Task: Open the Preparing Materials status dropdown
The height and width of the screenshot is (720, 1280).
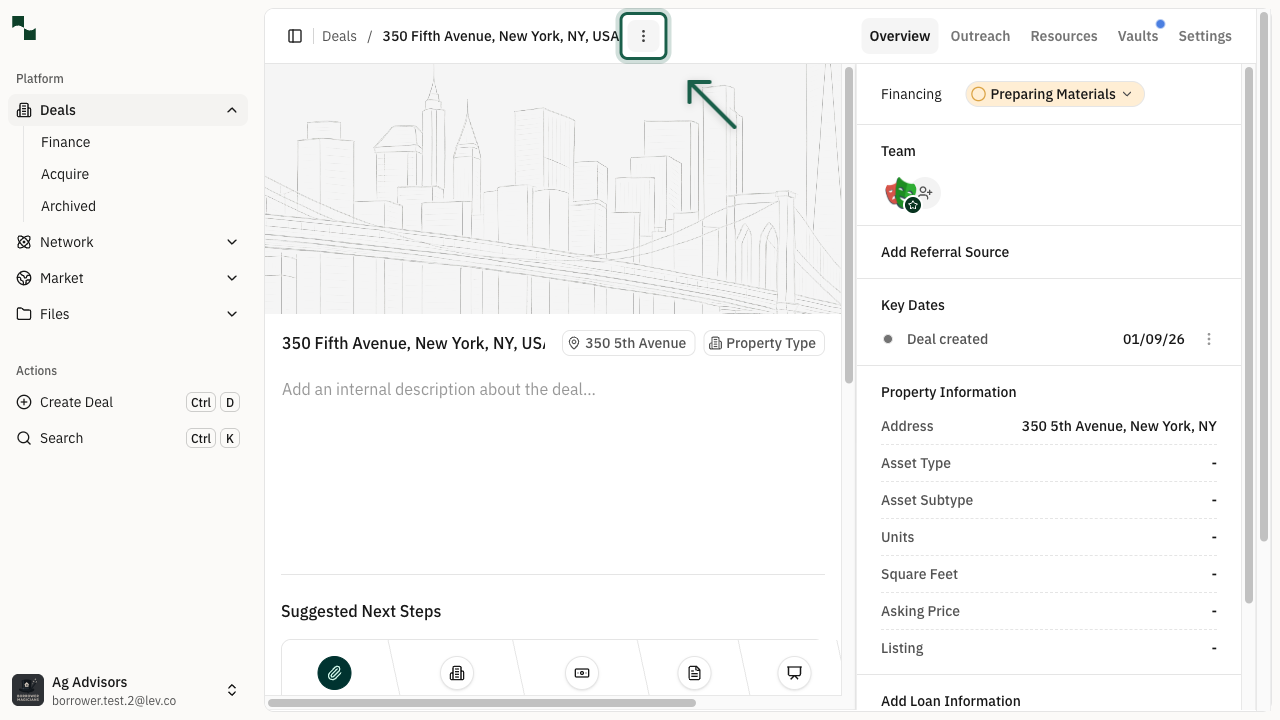Action: click(1054, 94)
